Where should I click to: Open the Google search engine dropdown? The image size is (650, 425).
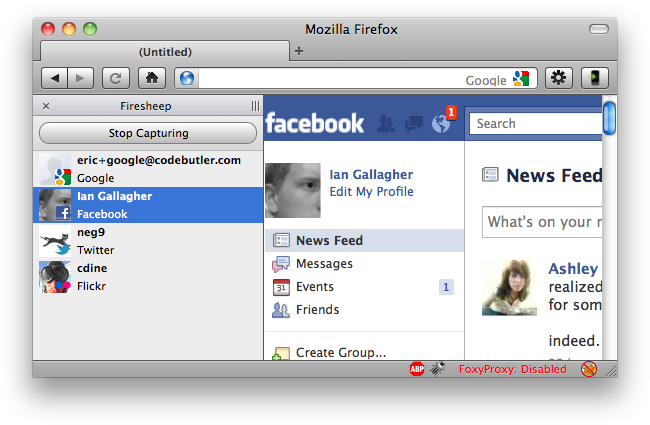click(x=521, y=79)
